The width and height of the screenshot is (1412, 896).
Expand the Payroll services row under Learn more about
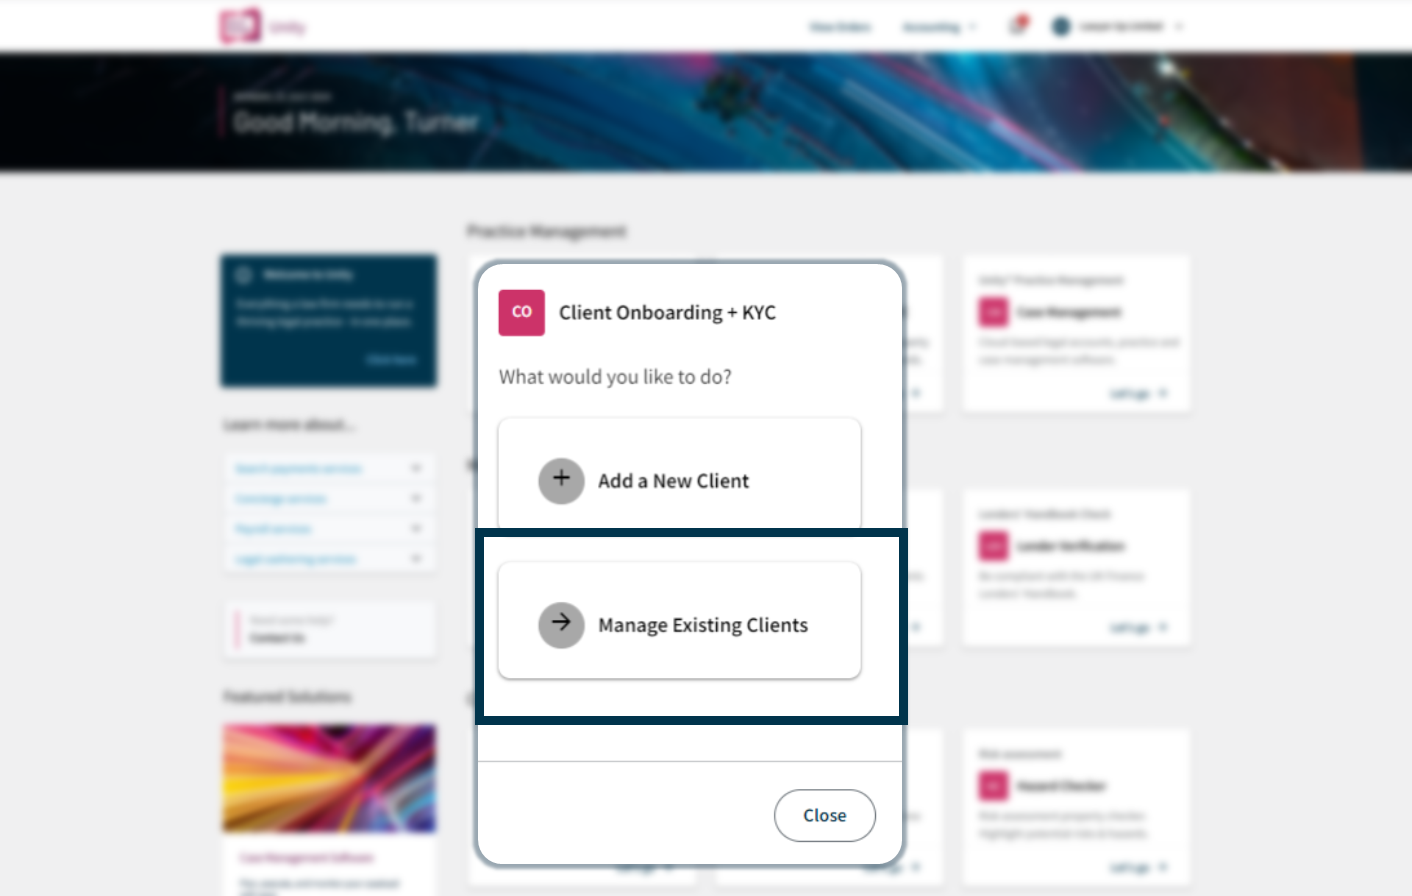[x=328, y=529]
